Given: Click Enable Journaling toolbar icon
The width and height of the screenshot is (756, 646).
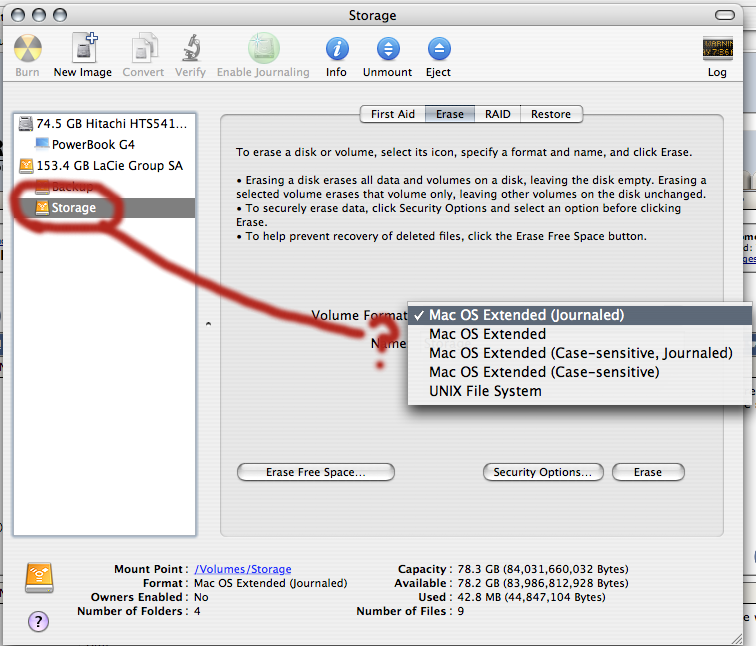Looking at the screenshot, I should [x=264, y=48].
